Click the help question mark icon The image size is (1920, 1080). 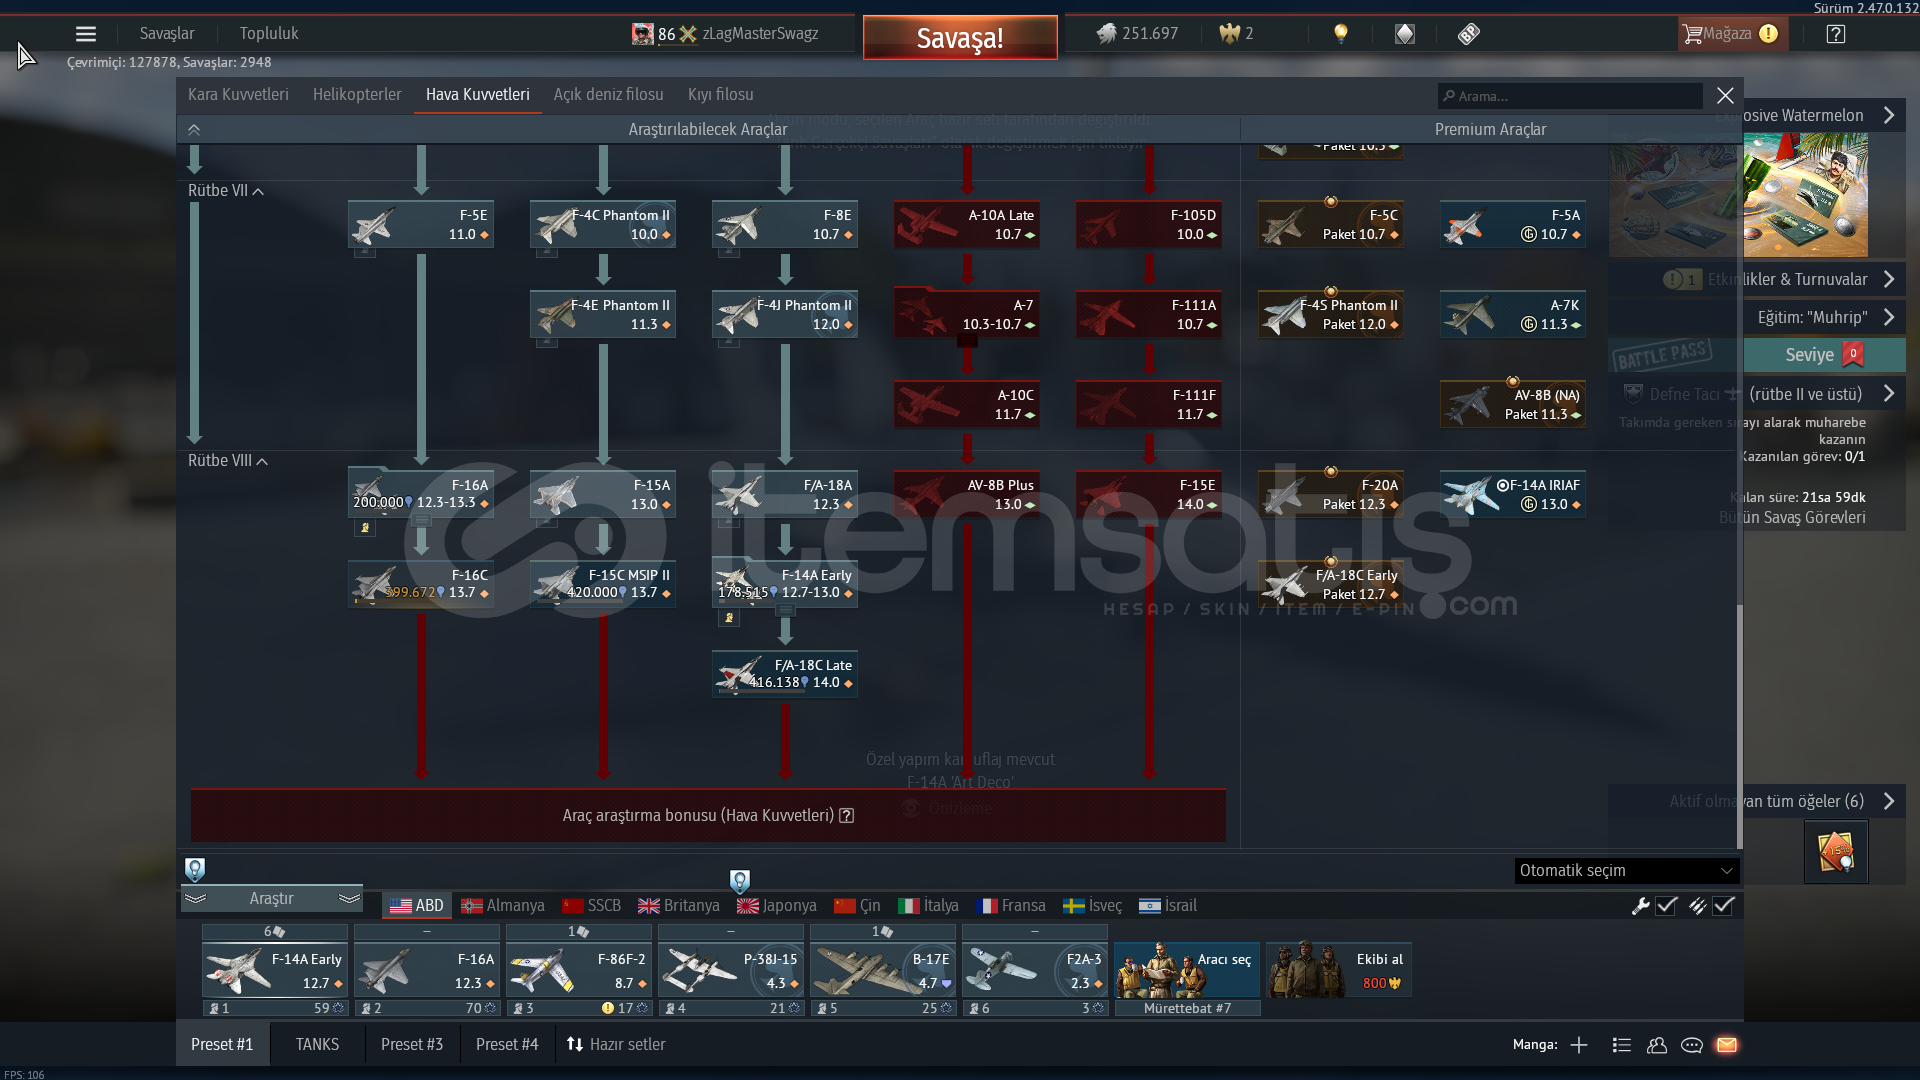[x=1836, y=34]
